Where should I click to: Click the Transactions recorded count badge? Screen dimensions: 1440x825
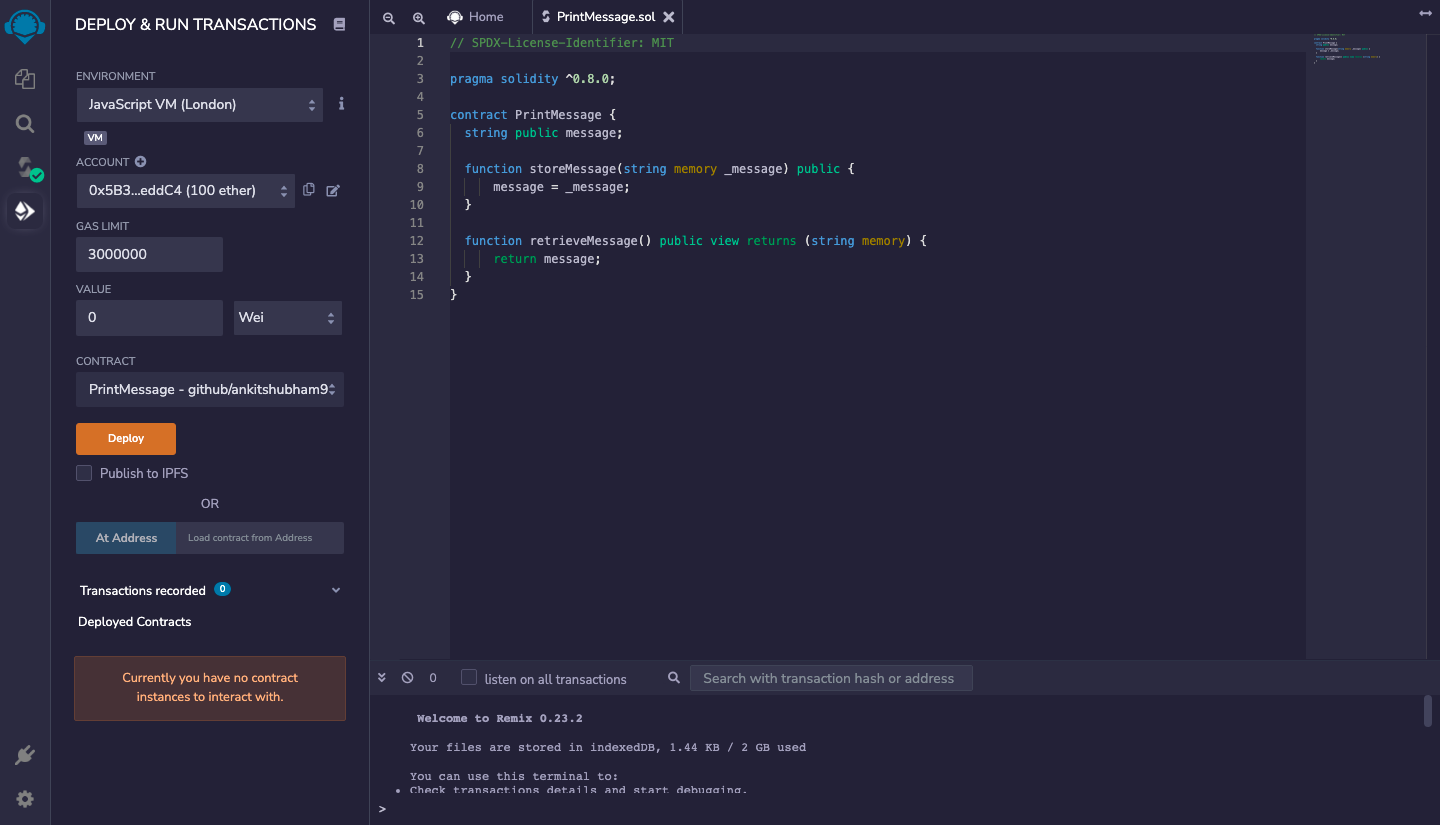222,589
